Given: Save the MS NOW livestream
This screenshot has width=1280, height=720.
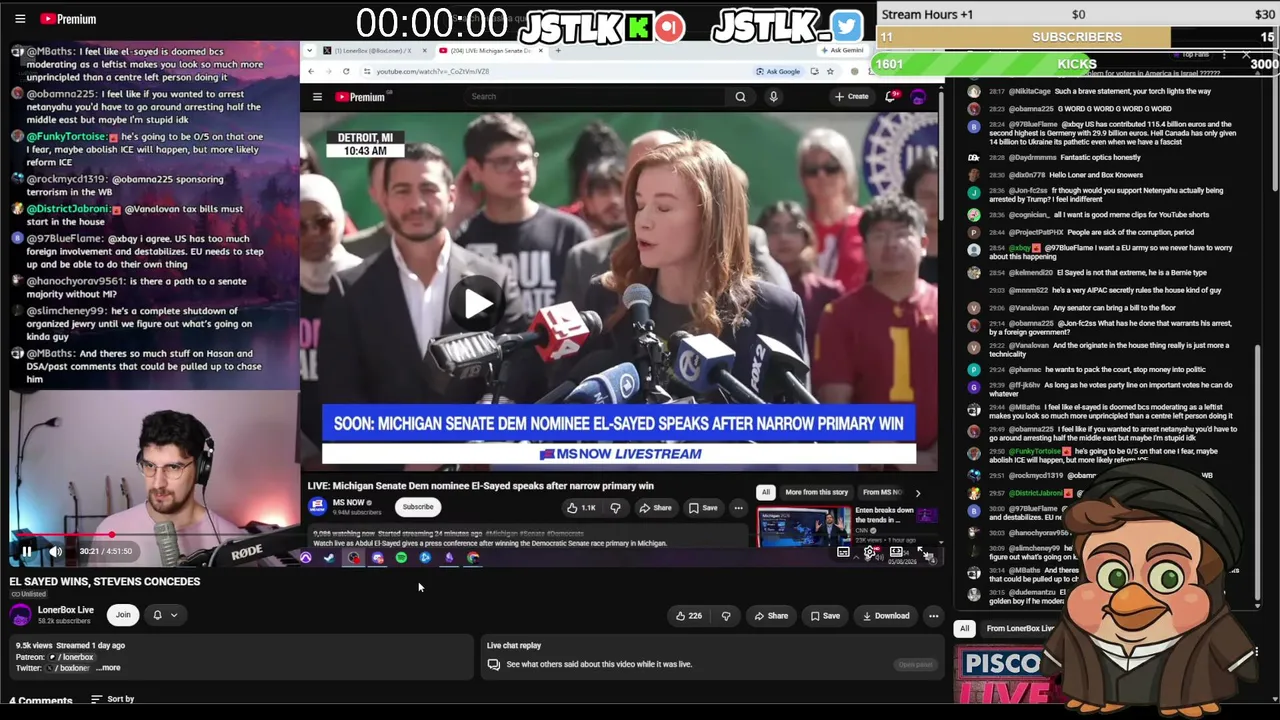Looking at the screenshot, I should 703,508.
